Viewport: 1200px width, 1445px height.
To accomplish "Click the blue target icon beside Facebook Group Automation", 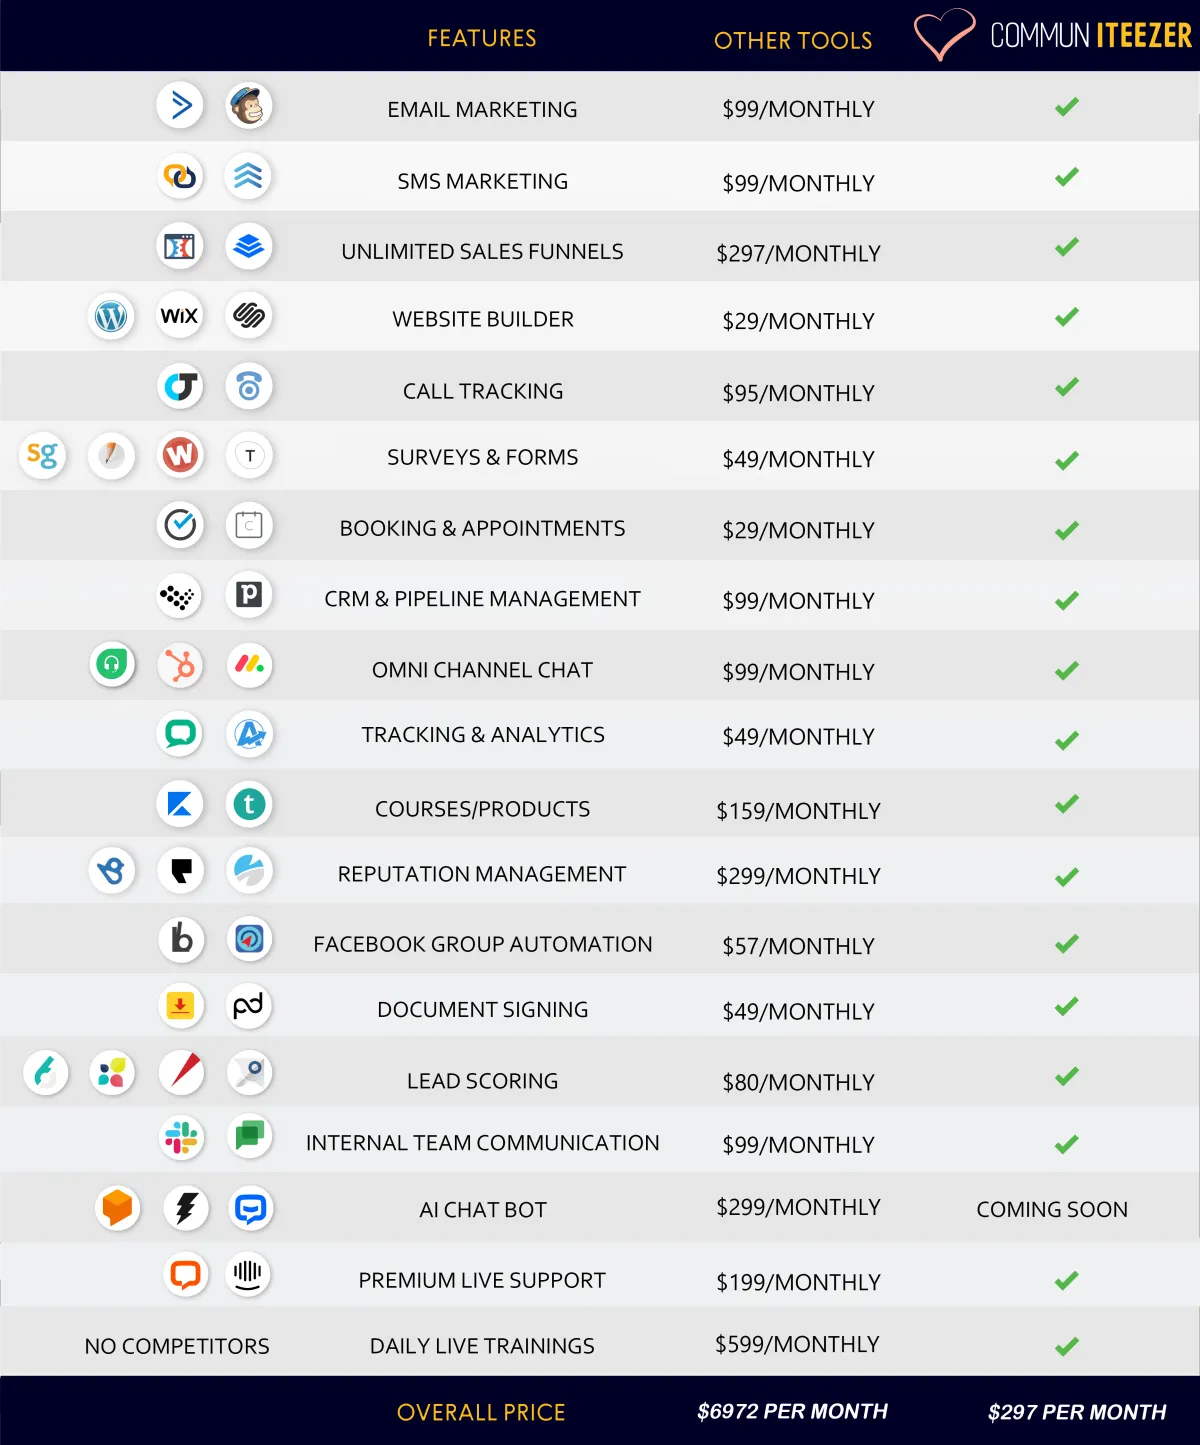I will [x=249, y=939].
